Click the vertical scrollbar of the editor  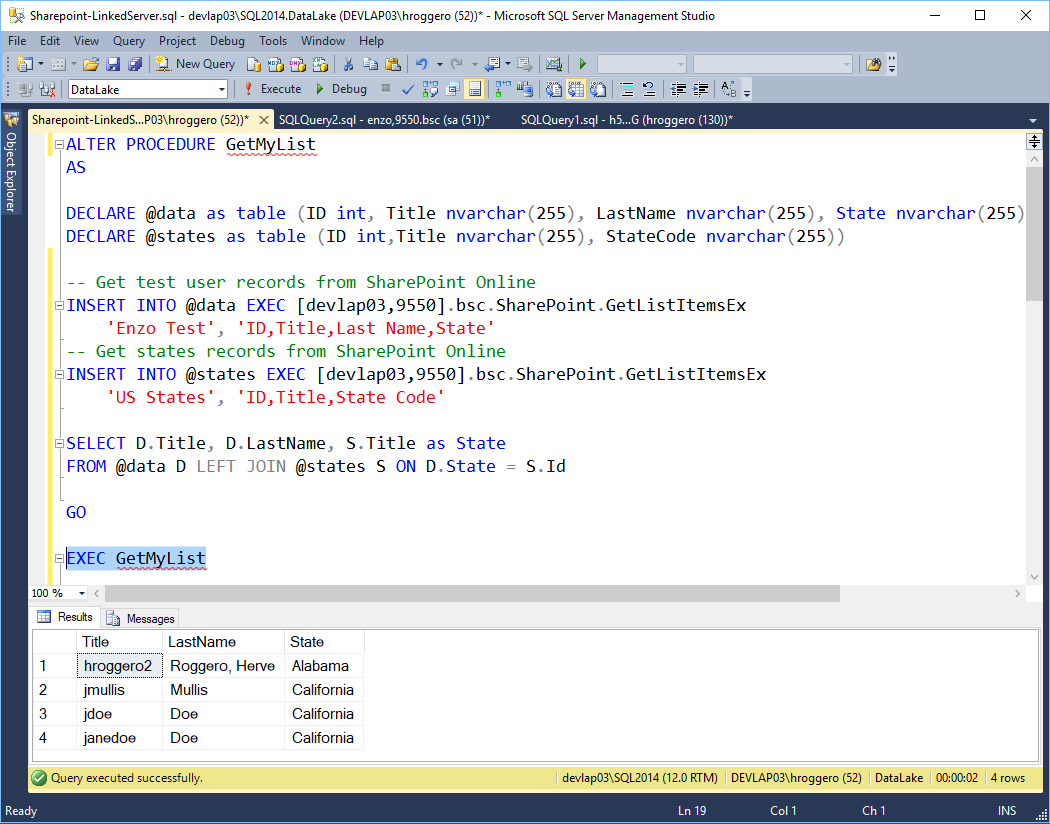1034,233
